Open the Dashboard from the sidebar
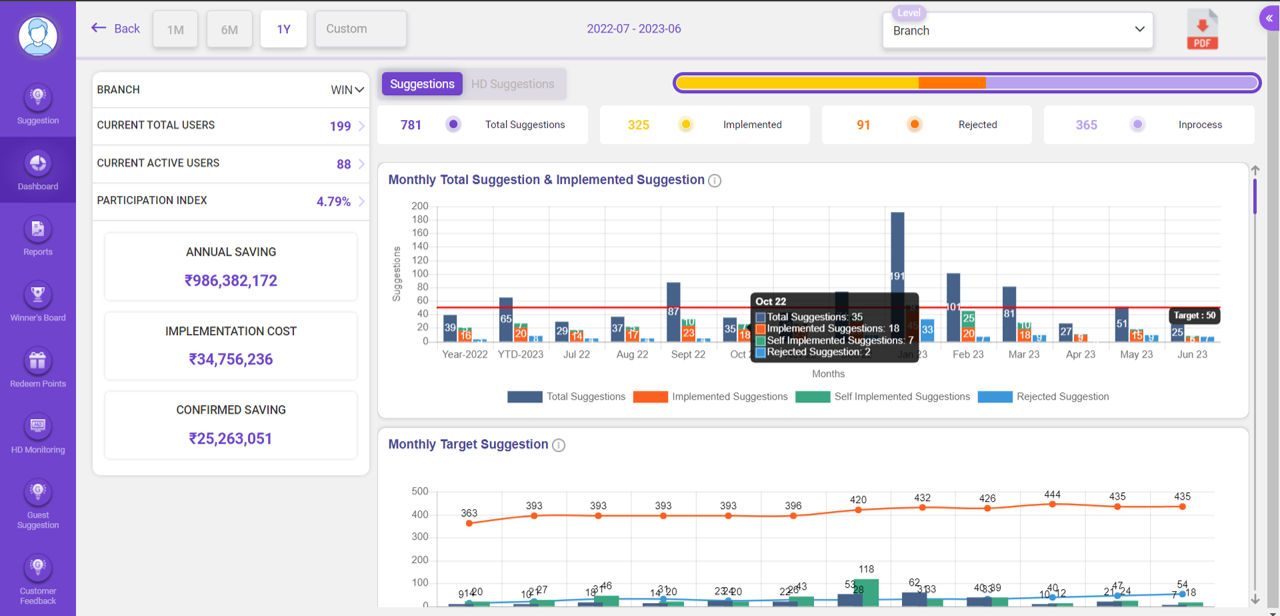1280x616 pixels. tap(37, 170)
